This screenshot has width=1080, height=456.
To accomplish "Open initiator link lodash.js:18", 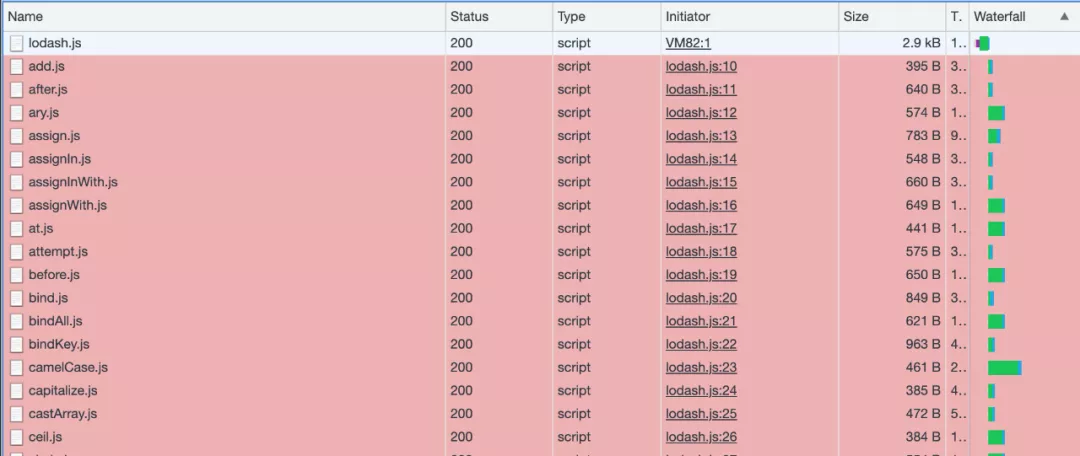I will pos(701,252).
